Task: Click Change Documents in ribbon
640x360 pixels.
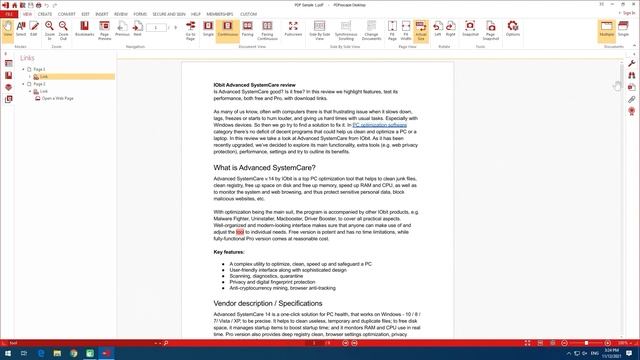Action: (x=371, y=30)
